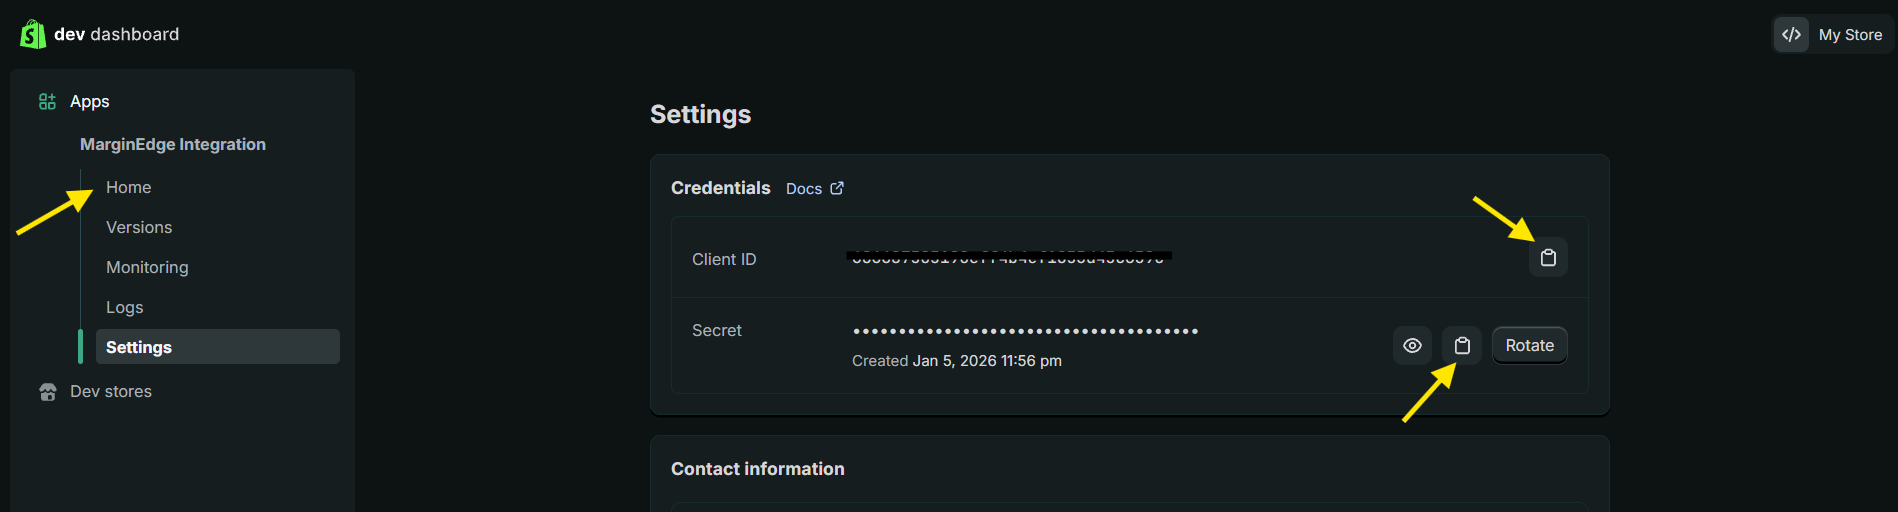Click the dev dashboard title

(x=117, y=34)
